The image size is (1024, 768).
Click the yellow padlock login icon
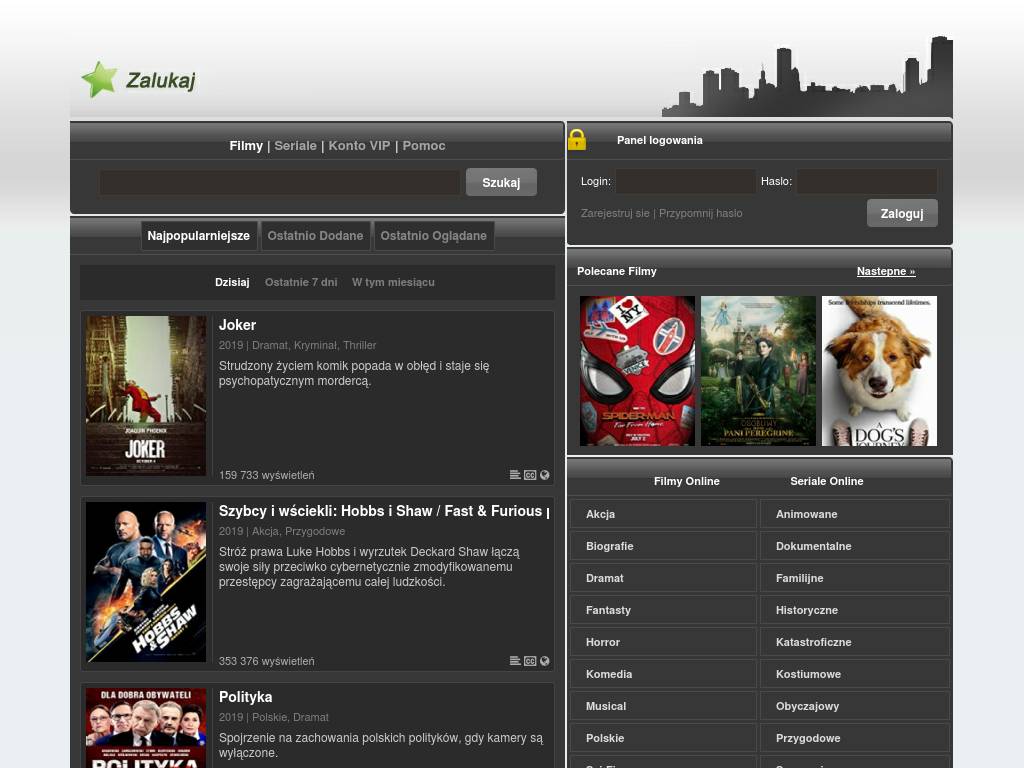(577, 140)
